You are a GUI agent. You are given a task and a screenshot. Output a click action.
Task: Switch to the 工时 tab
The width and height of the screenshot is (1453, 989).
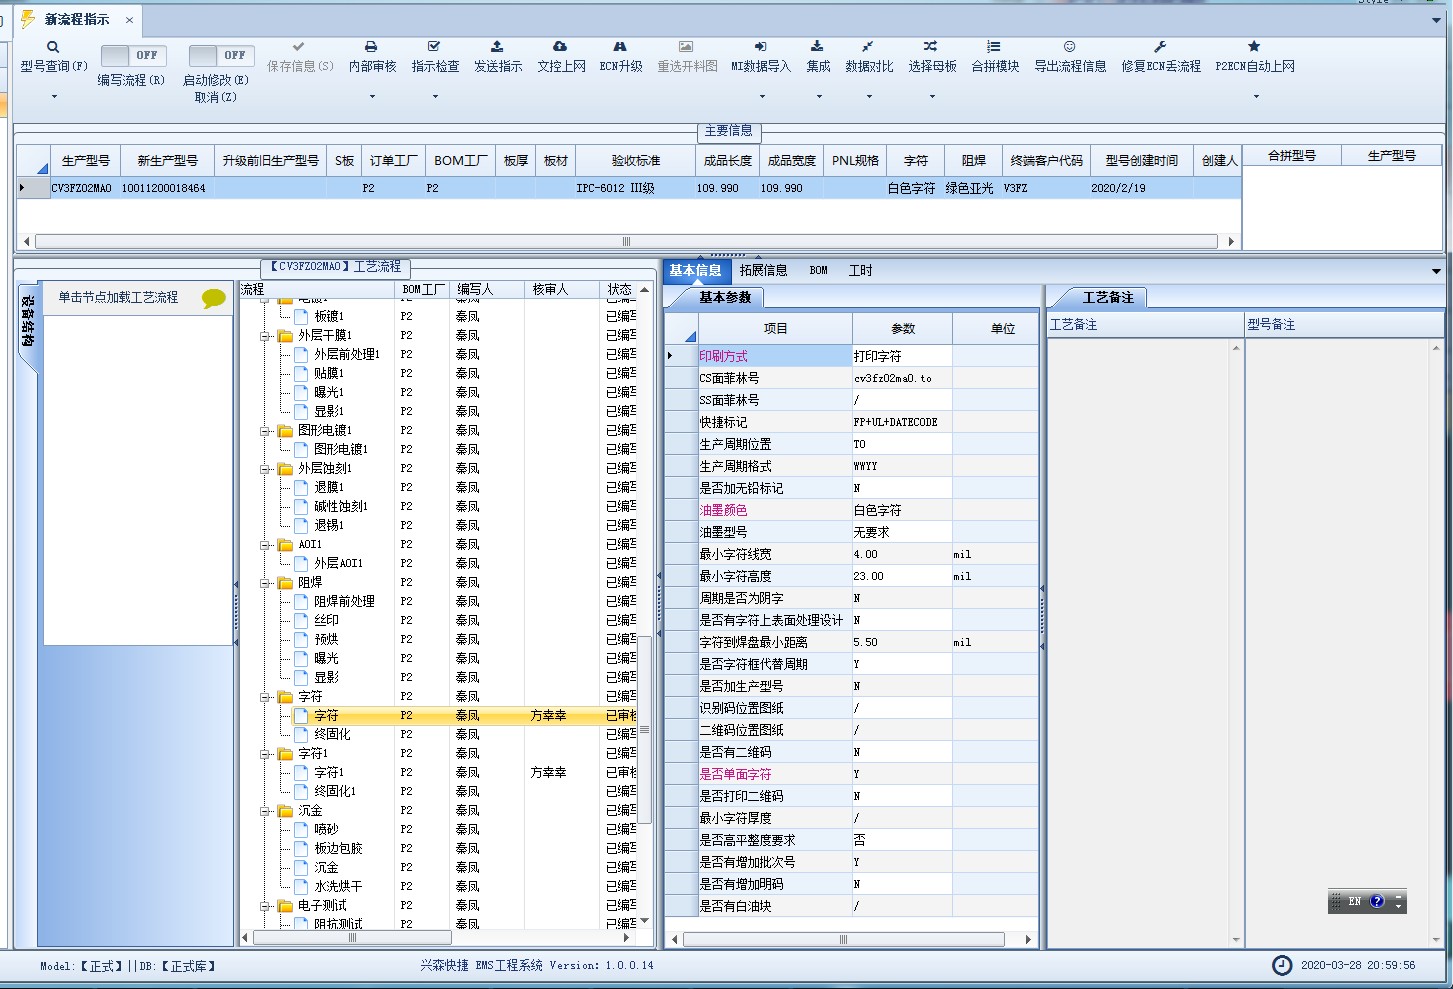(x=860, y=270)
